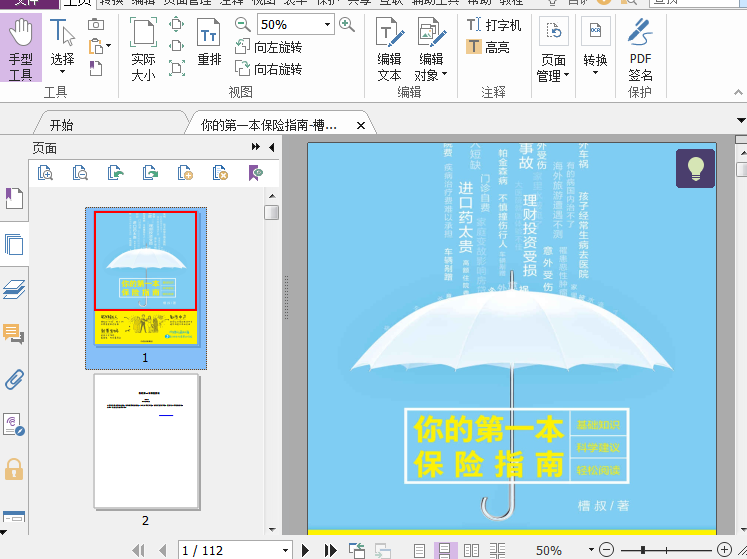Open the page number dropdown arrow
Image resolution: width=747 pixels, height=559 pixels.
point(285,550)
